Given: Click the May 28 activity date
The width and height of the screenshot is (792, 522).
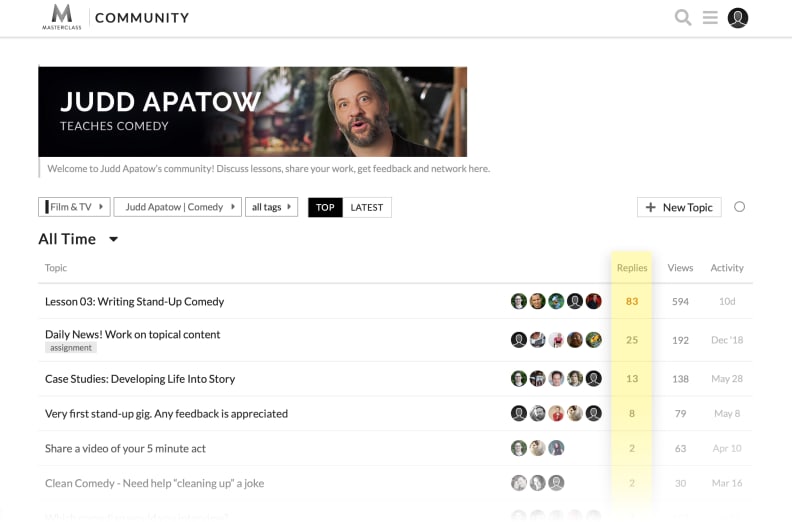Looking at the screenshot, I should tap(727, 379).
